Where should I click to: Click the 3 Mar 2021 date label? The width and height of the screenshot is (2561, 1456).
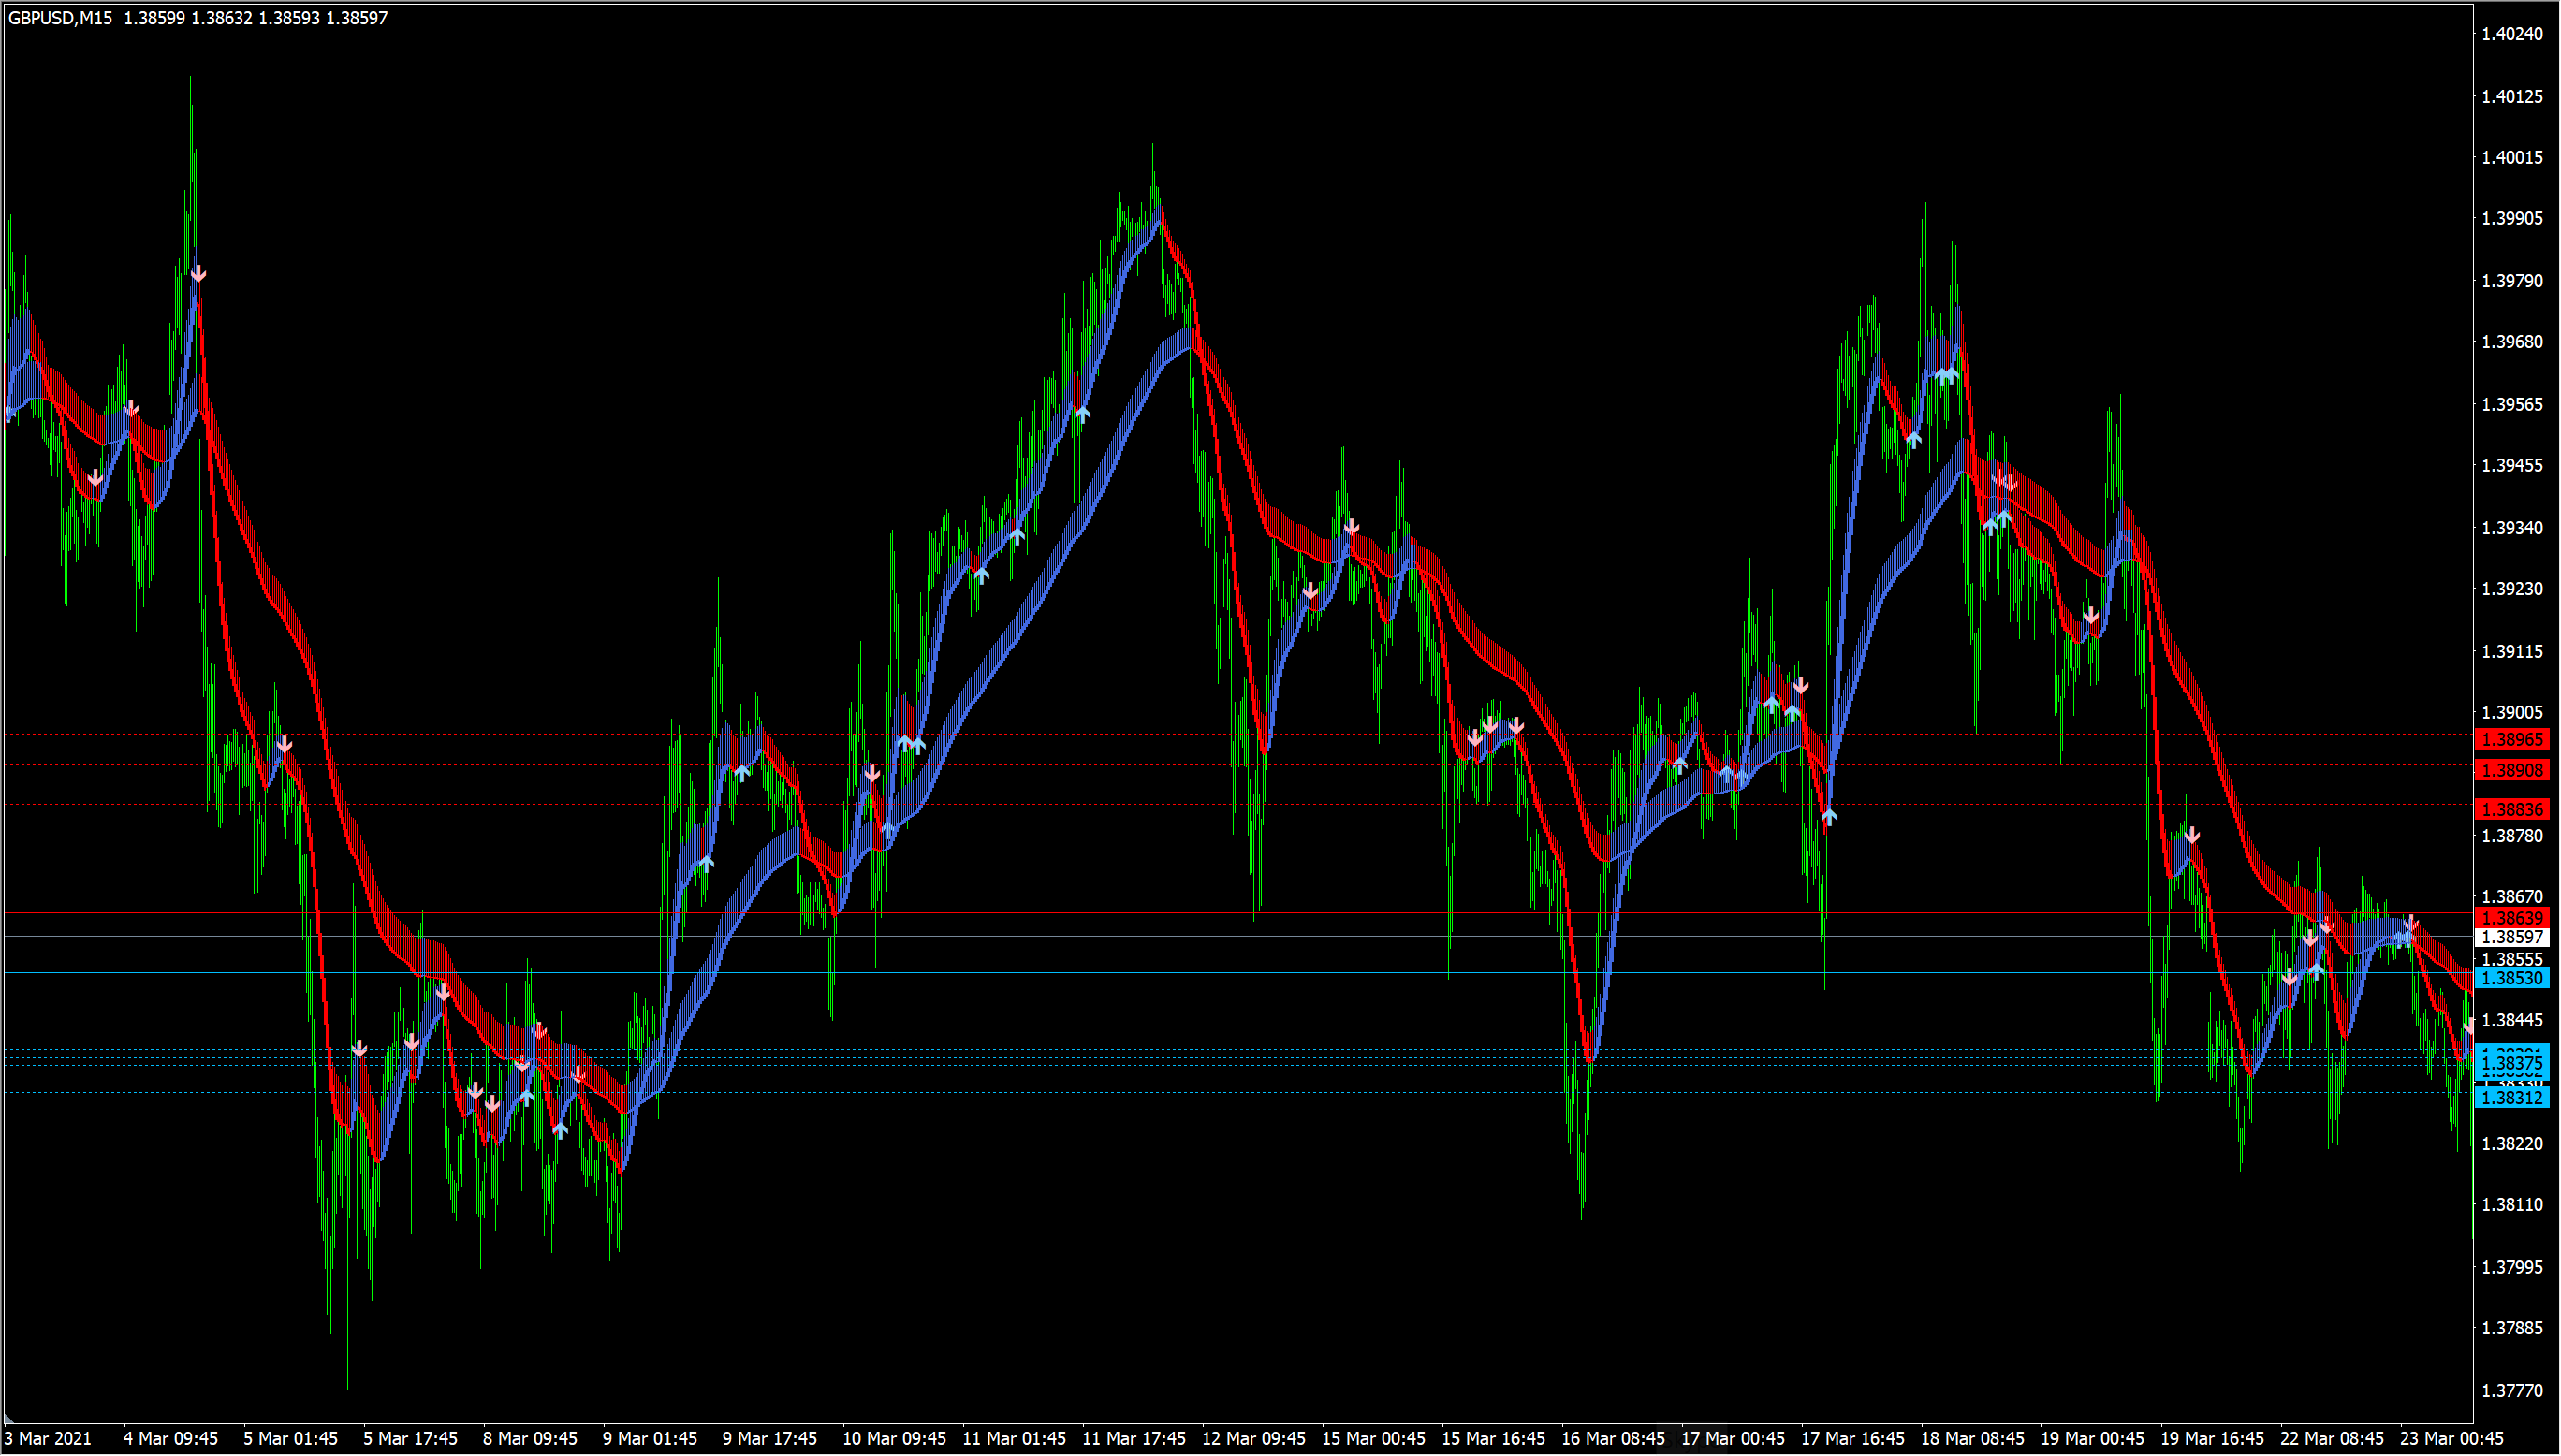48,1439
